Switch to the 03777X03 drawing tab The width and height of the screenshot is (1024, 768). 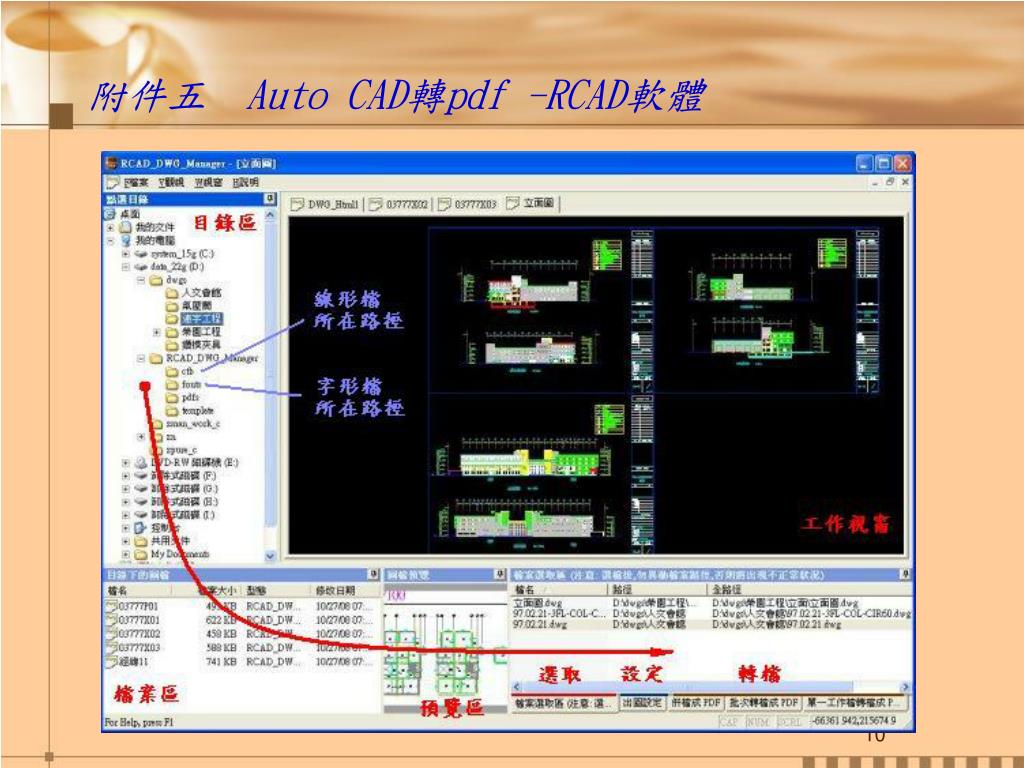coord(468,204)
